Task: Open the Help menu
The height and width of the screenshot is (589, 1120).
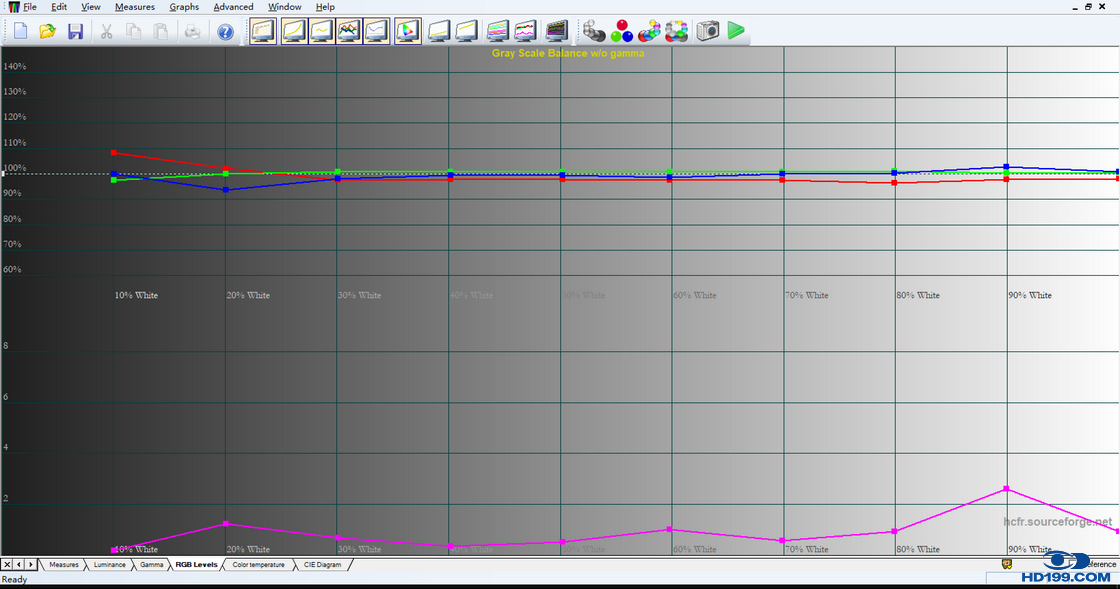Action: tap(325, 6)
